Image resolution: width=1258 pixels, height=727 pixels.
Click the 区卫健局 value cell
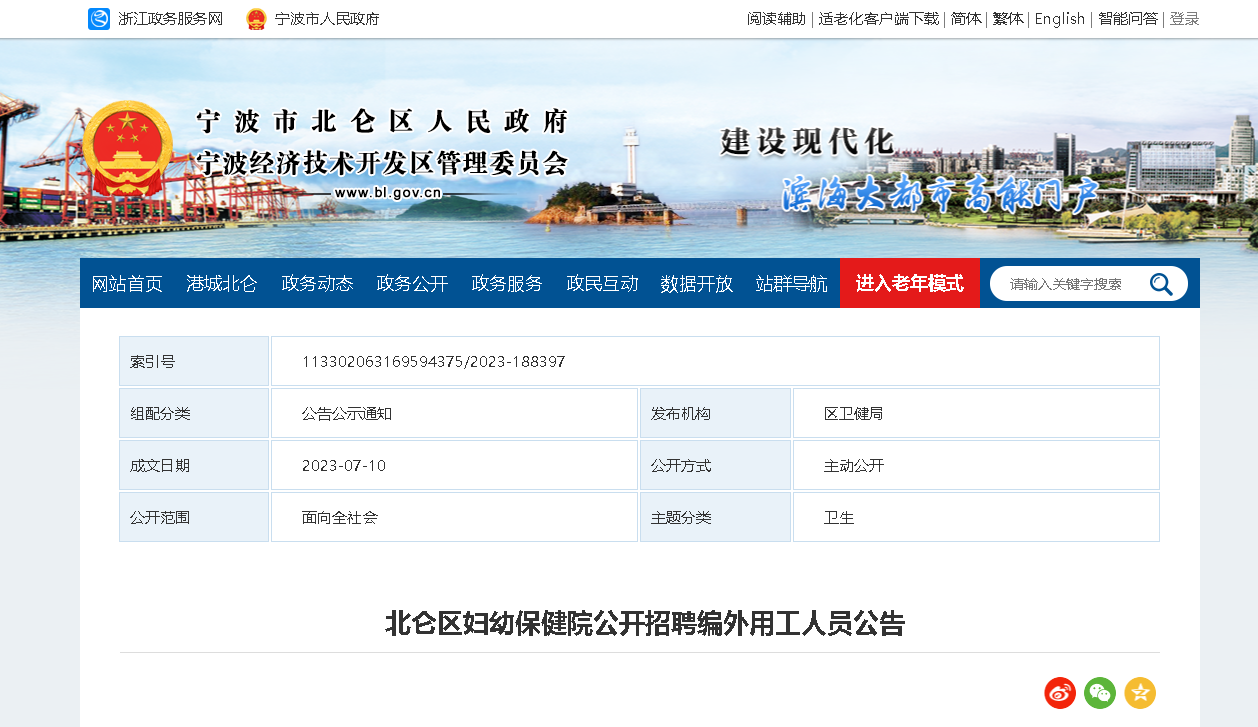point(976,413)
